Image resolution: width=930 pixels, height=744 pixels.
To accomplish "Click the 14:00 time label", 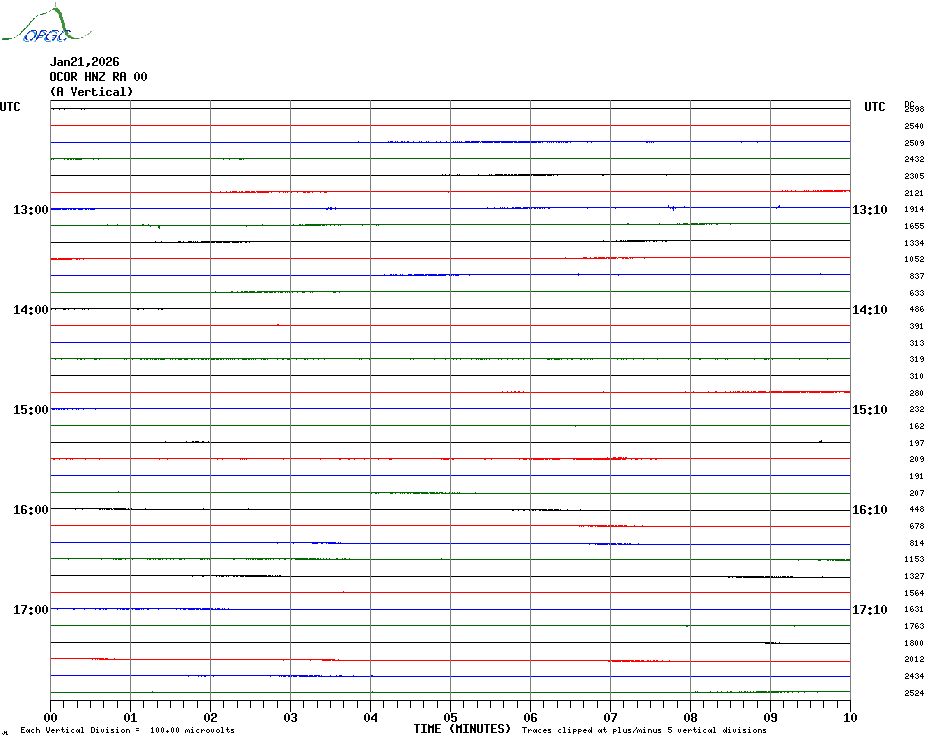I will pyautogui.click(x=31, y=310).
